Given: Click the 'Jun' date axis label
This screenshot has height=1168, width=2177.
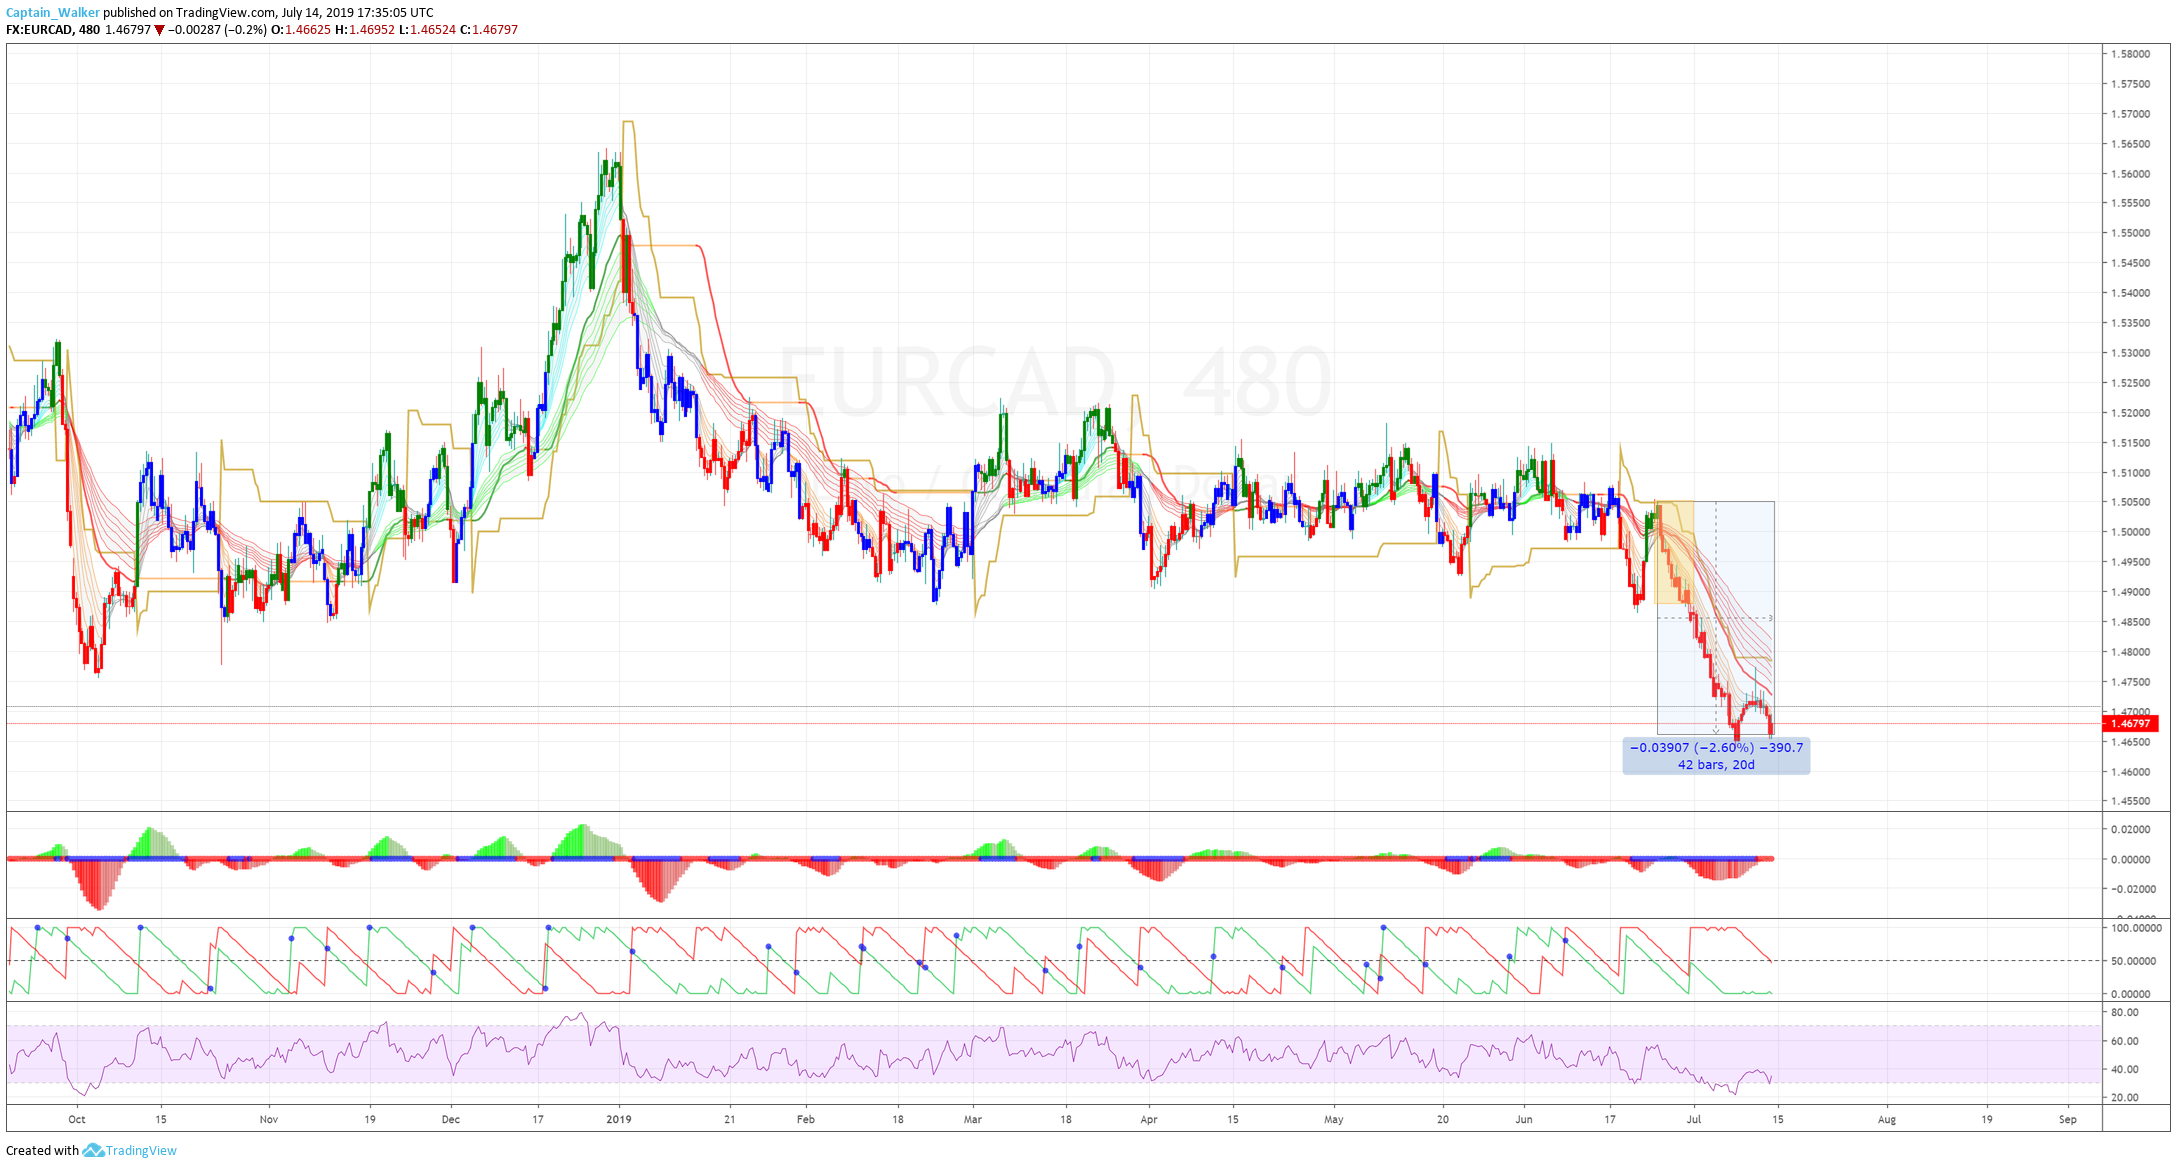Looking at the screenshot, I should 1524,1120.
